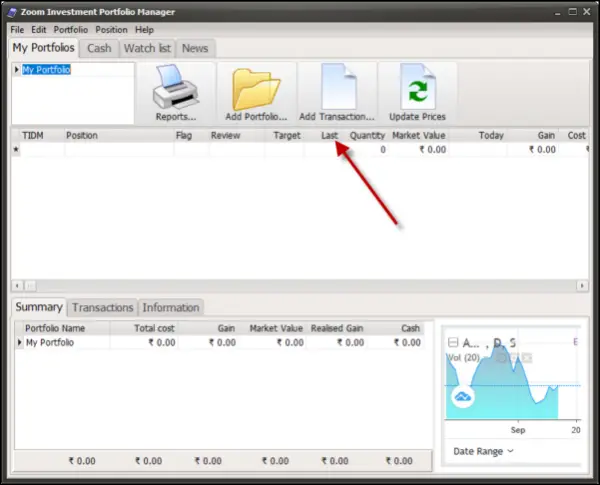Viewport: 600px width, 485px height.
Task: Expand the My Portfolio tree node arrow
Action: [x=16, y=70]
